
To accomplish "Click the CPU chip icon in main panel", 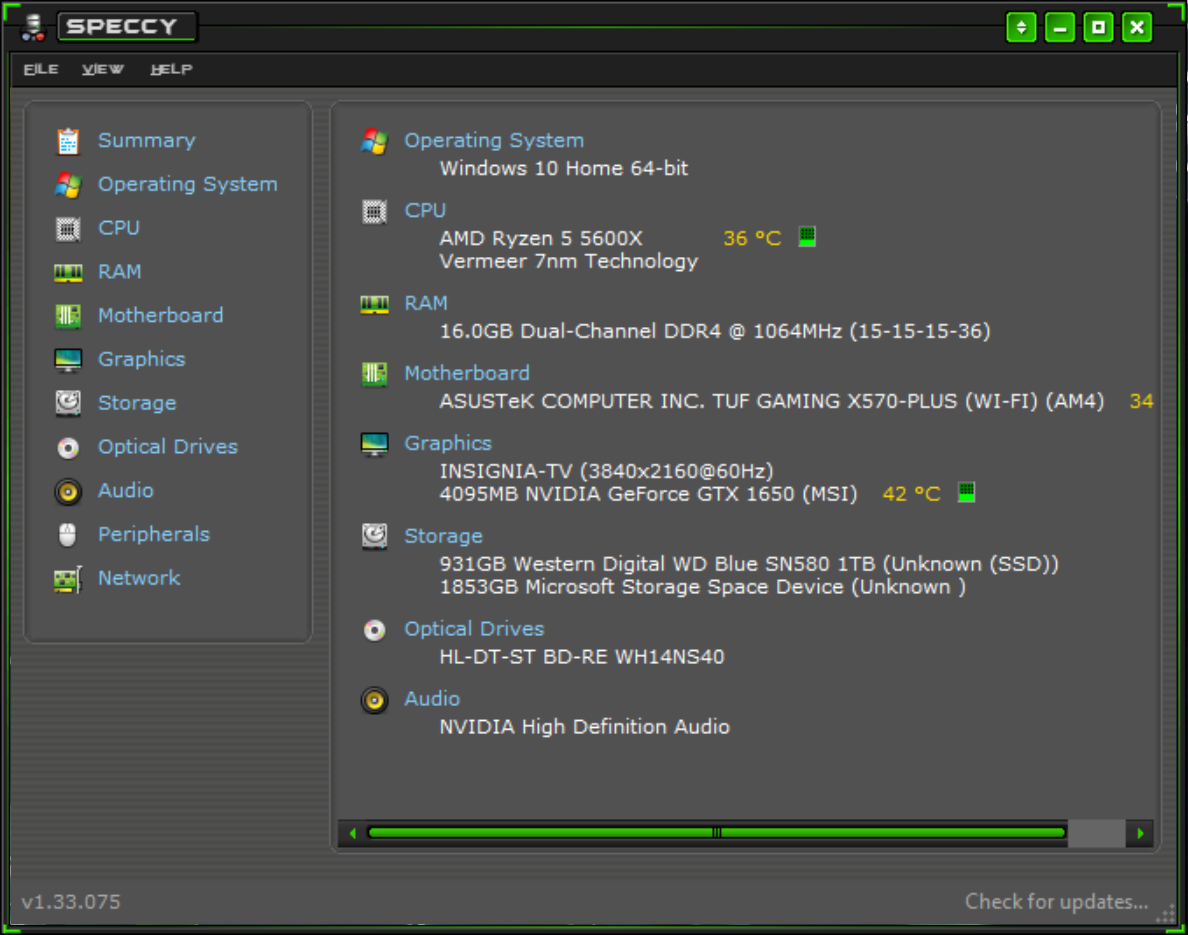I will click(374, 211).
